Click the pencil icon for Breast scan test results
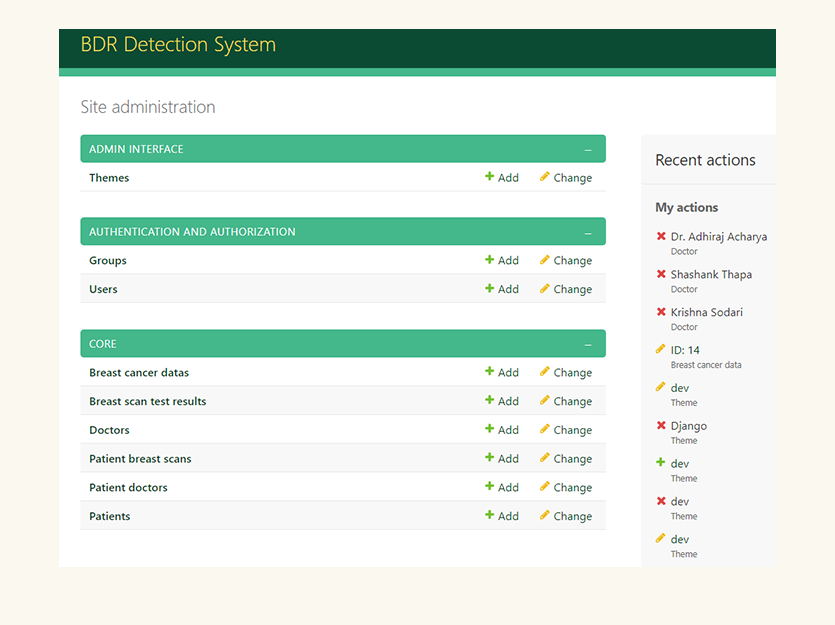The image size is (835, 625). tap(544, 400)
